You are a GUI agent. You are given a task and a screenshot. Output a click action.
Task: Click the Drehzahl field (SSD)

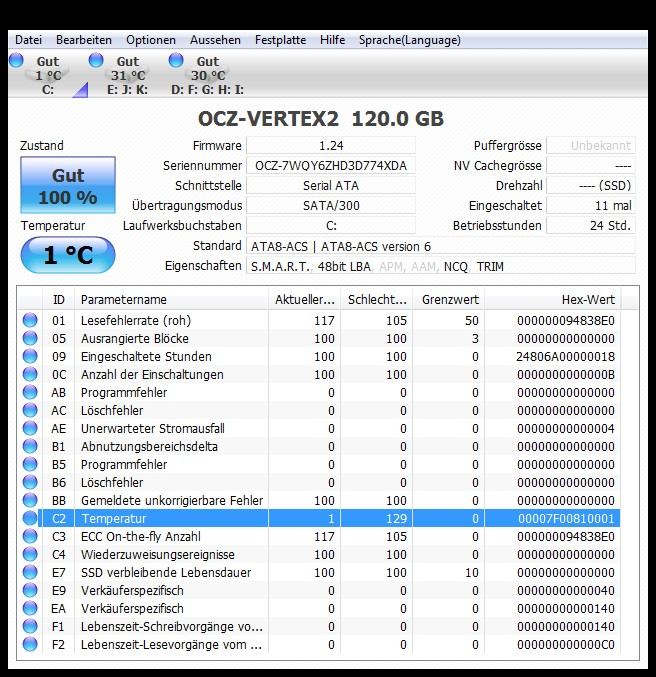tap(591, 185)
